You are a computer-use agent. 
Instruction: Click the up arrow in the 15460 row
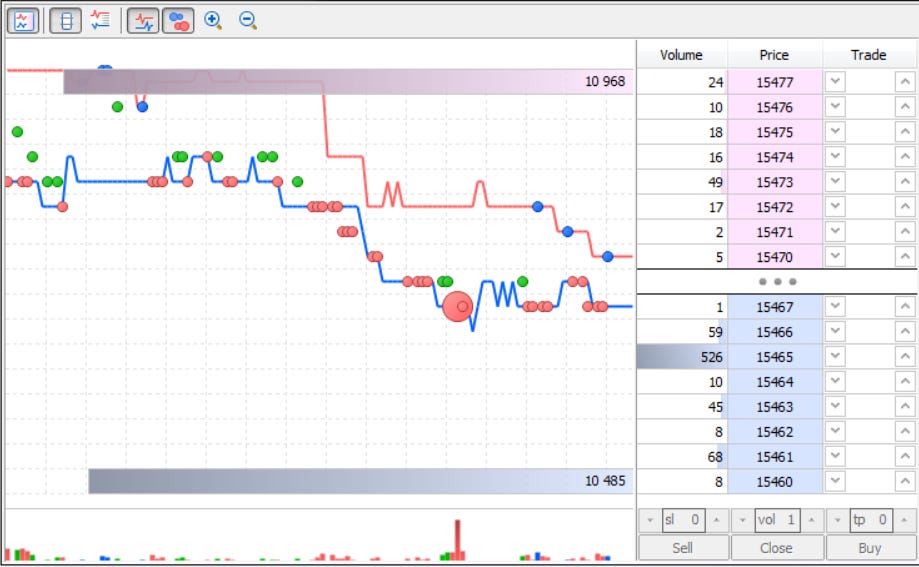click(905, 481)
